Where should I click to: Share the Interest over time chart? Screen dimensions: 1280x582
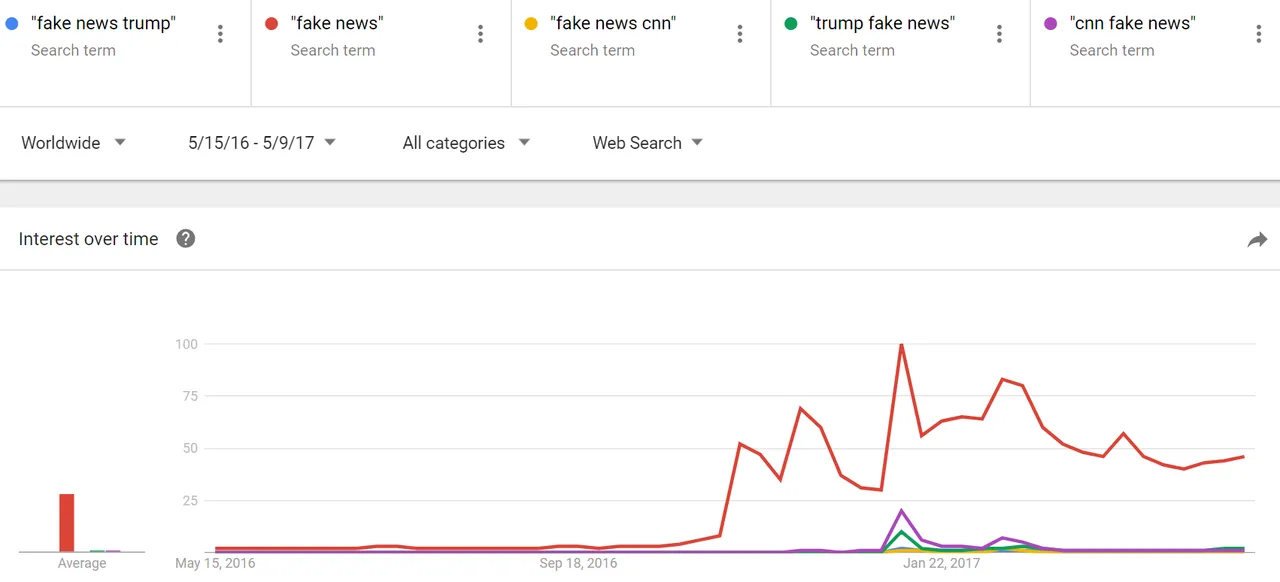(1257, 239)
